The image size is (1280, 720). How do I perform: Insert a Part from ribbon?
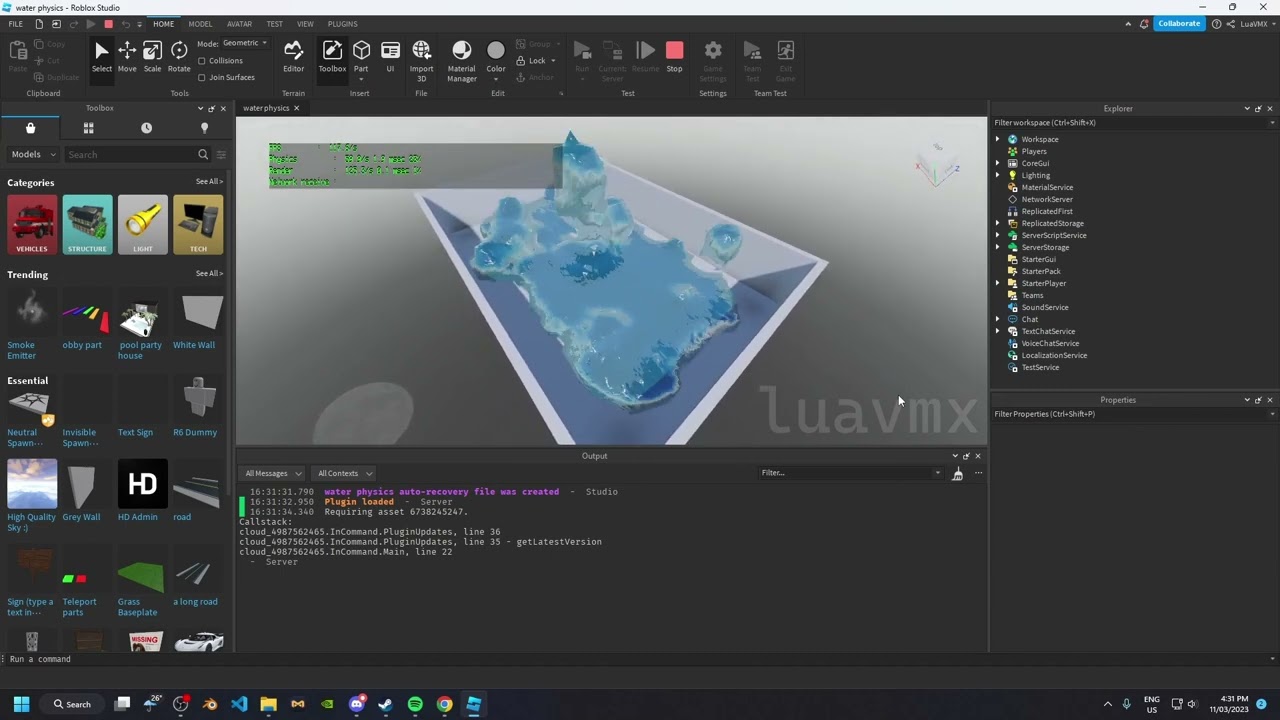[361, 57]
